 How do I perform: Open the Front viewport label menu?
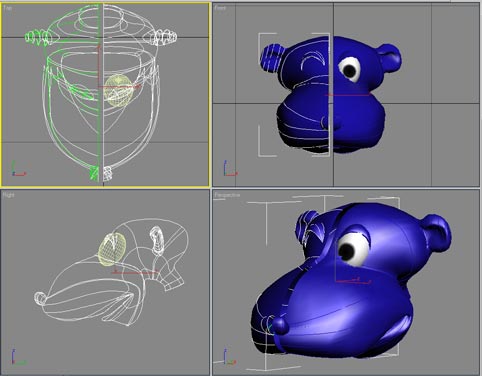[220, 8]
